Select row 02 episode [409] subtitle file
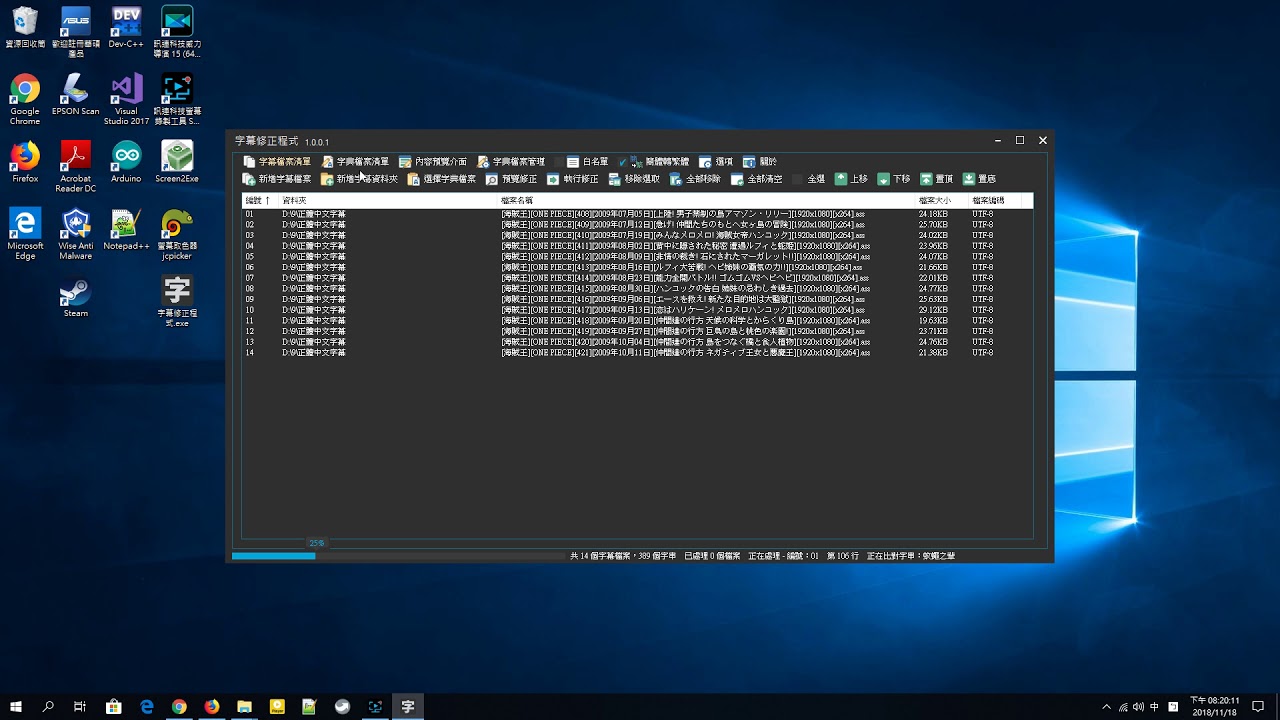Viewport: 1280px width, 720px height. 637,225
